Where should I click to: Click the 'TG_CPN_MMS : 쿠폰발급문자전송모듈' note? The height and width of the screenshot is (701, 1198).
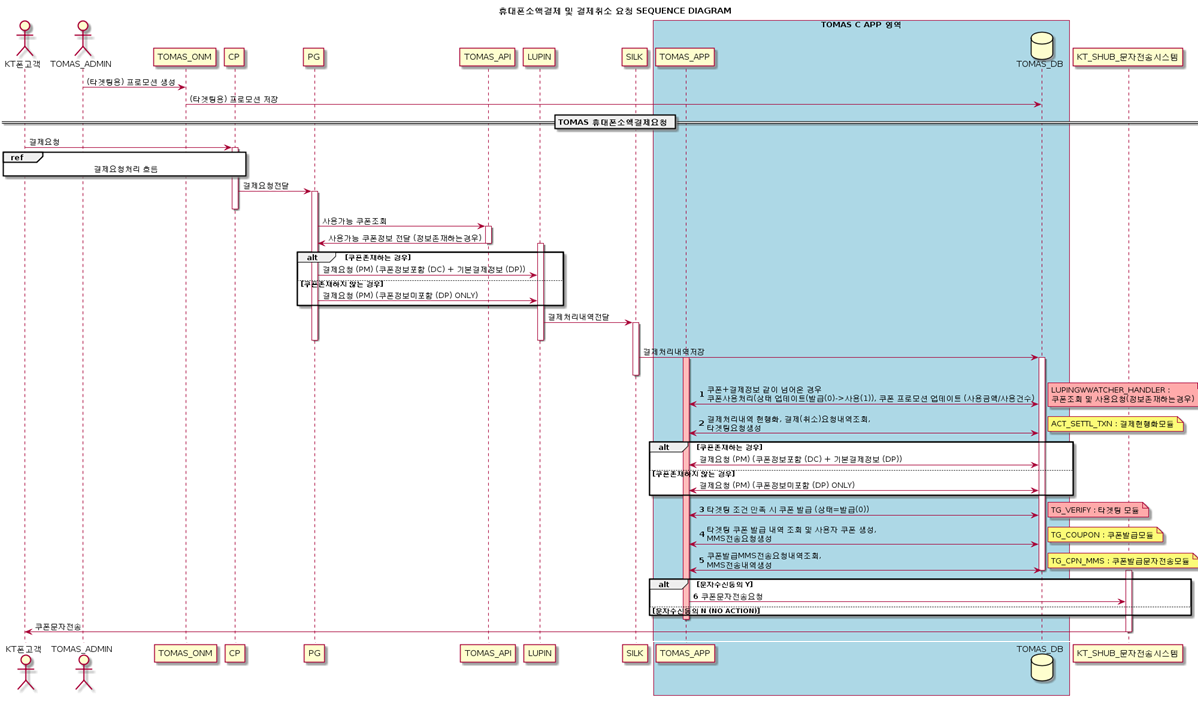tap(1122, 561)
